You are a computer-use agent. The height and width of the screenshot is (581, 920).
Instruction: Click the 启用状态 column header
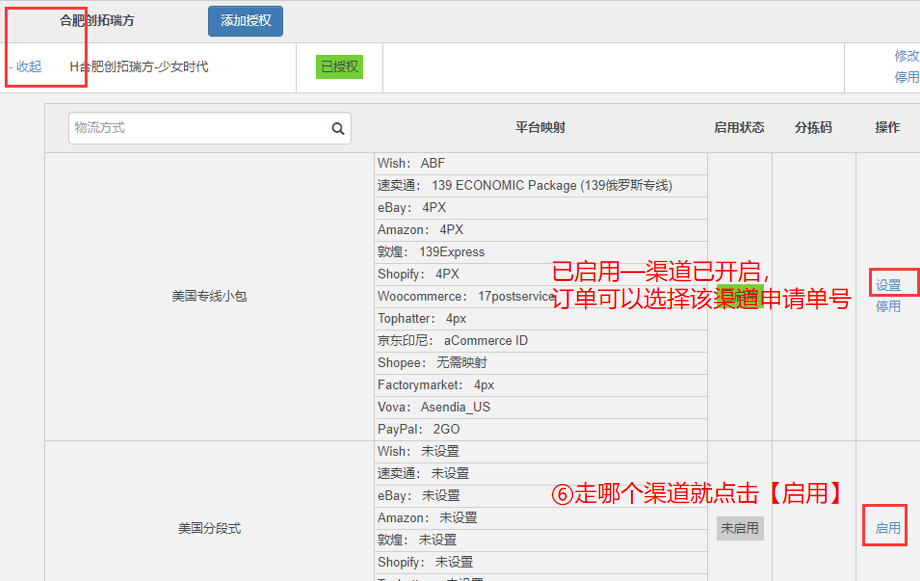[739, 127]
